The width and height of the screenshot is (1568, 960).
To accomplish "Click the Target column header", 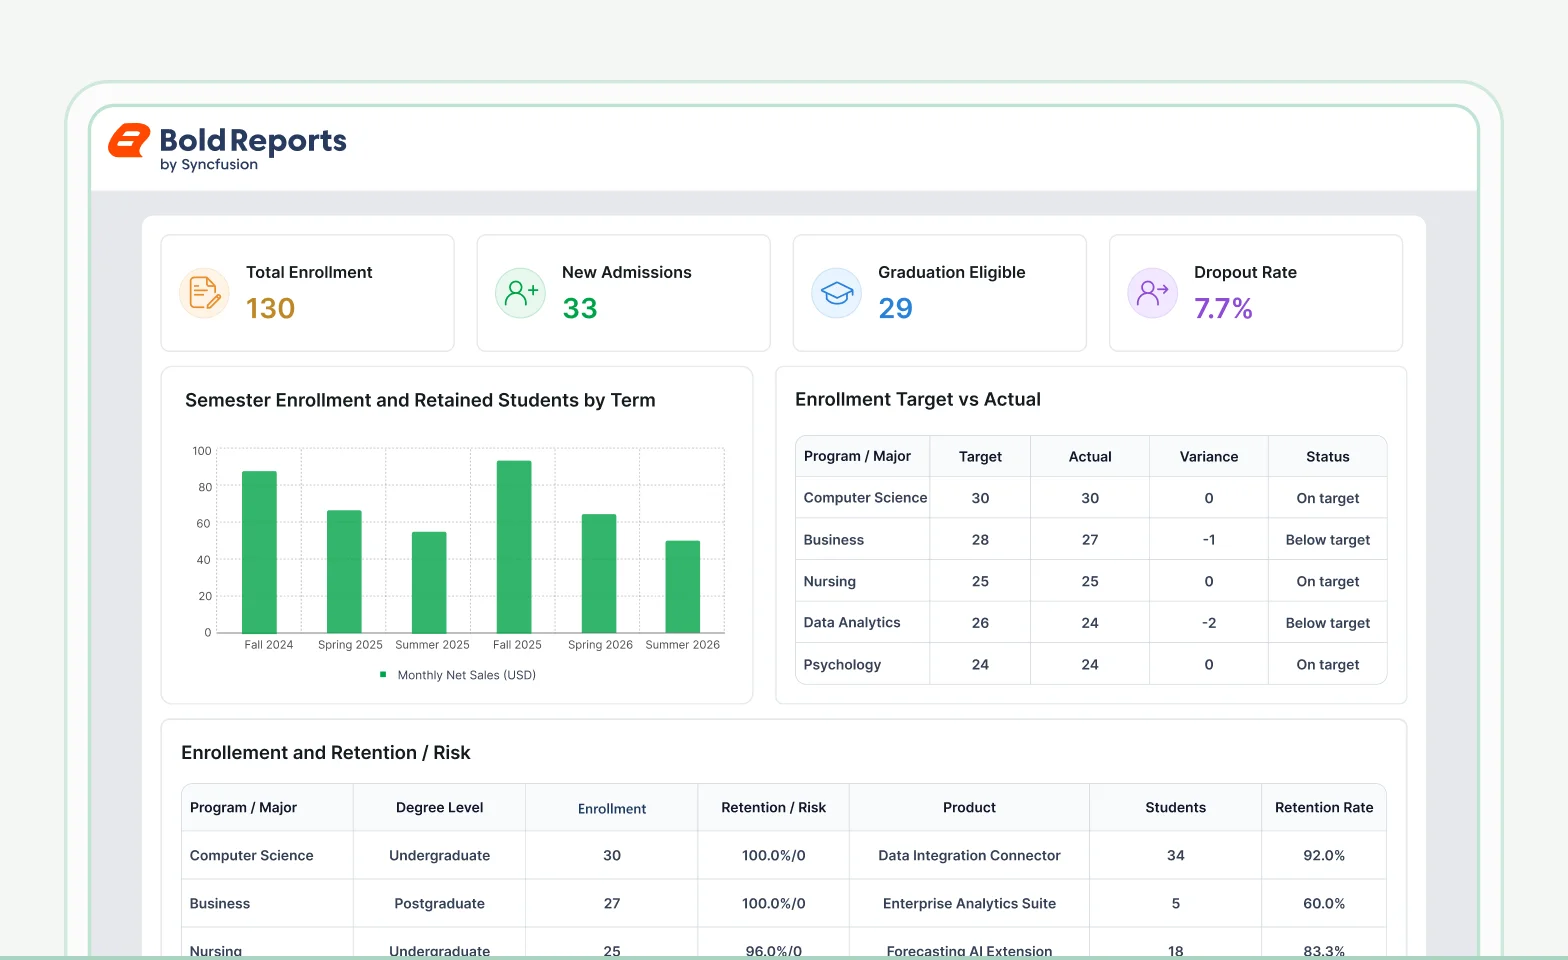I will (980, 456).
